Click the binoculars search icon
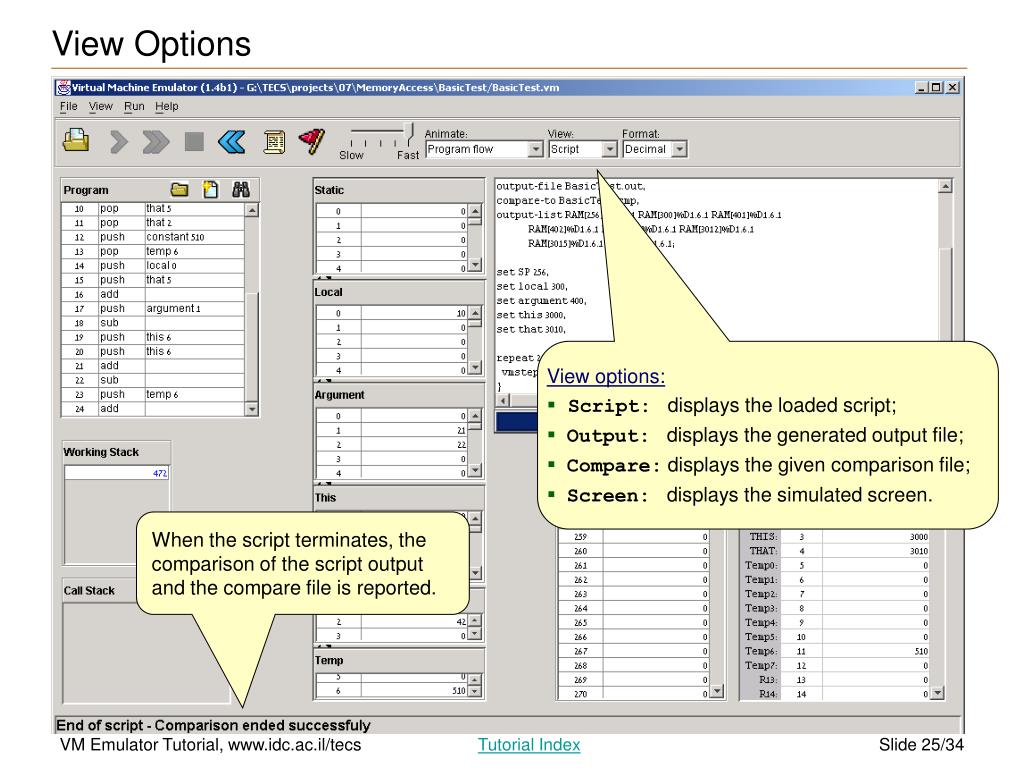The height and width of the screenshot is (768, 1024). [241, 189]
